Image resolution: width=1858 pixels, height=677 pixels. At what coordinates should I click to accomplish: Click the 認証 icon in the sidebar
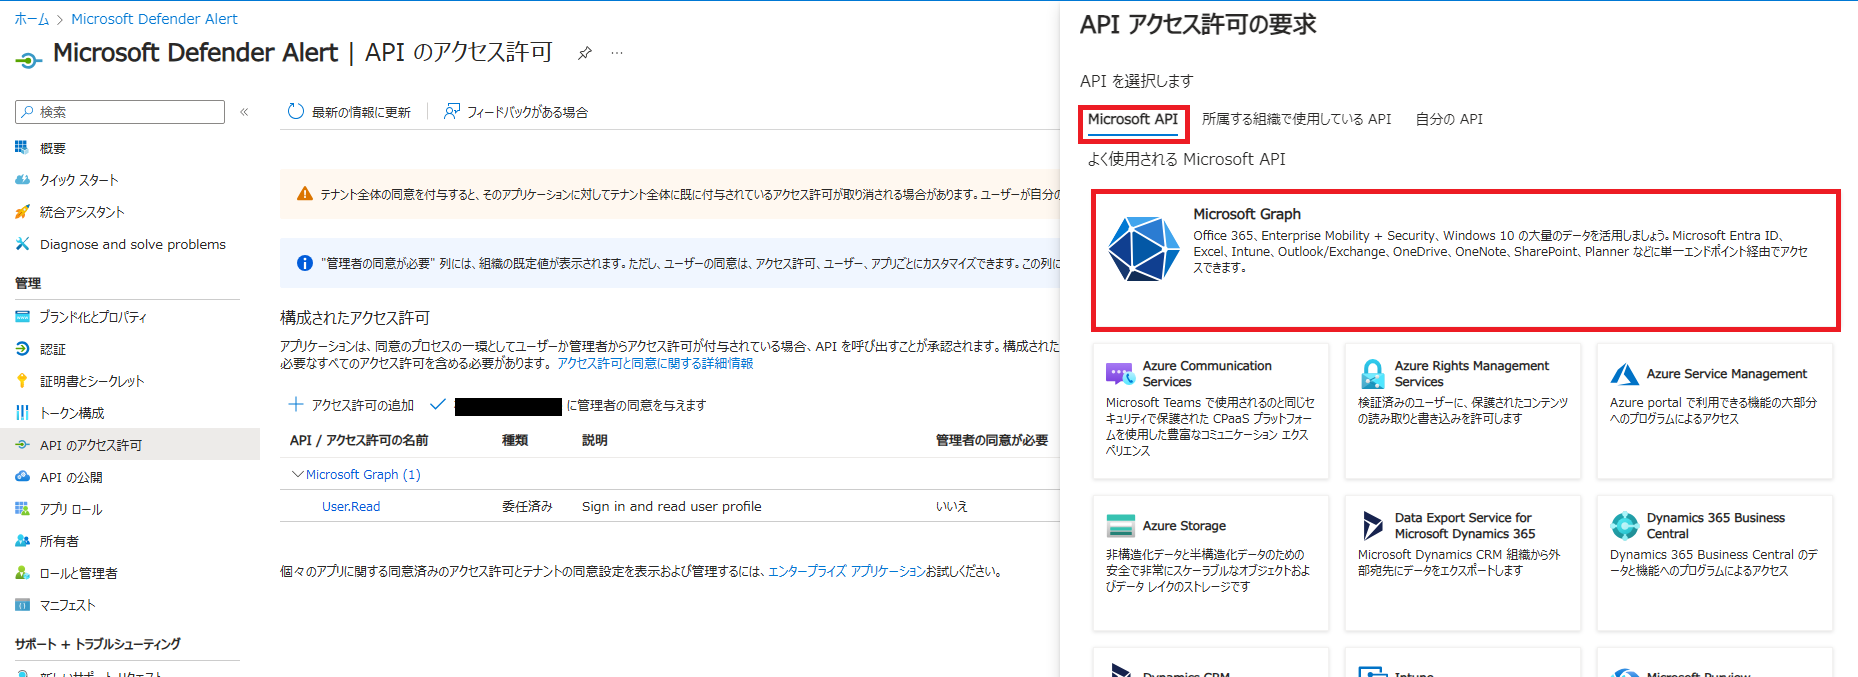(22, 349)
